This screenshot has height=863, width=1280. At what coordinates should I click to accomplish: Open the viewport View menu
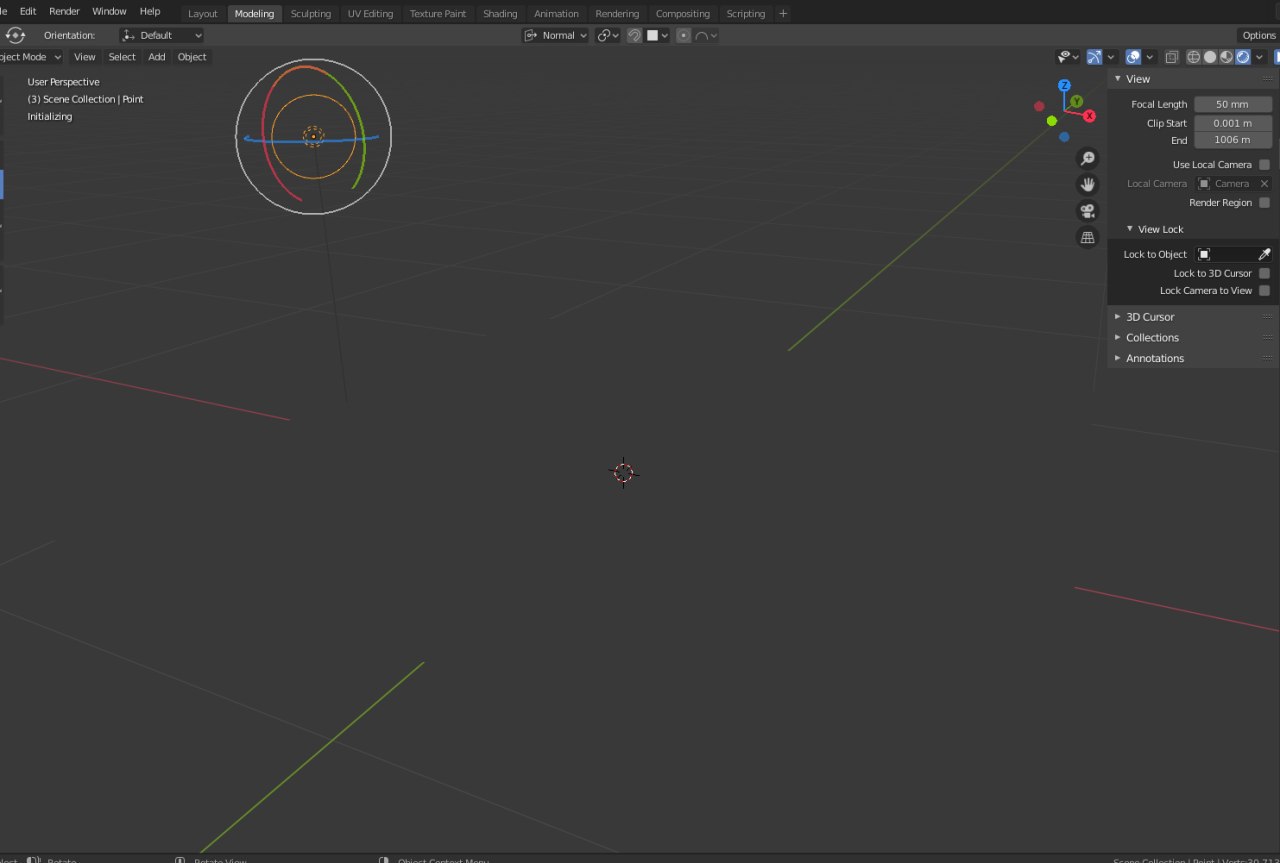click(x=85, y=57)
